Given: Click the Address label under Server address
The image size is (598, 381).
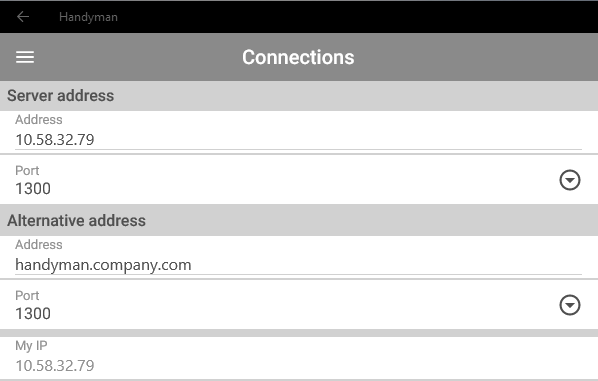Looking at the screenshot, I should 39,120.
